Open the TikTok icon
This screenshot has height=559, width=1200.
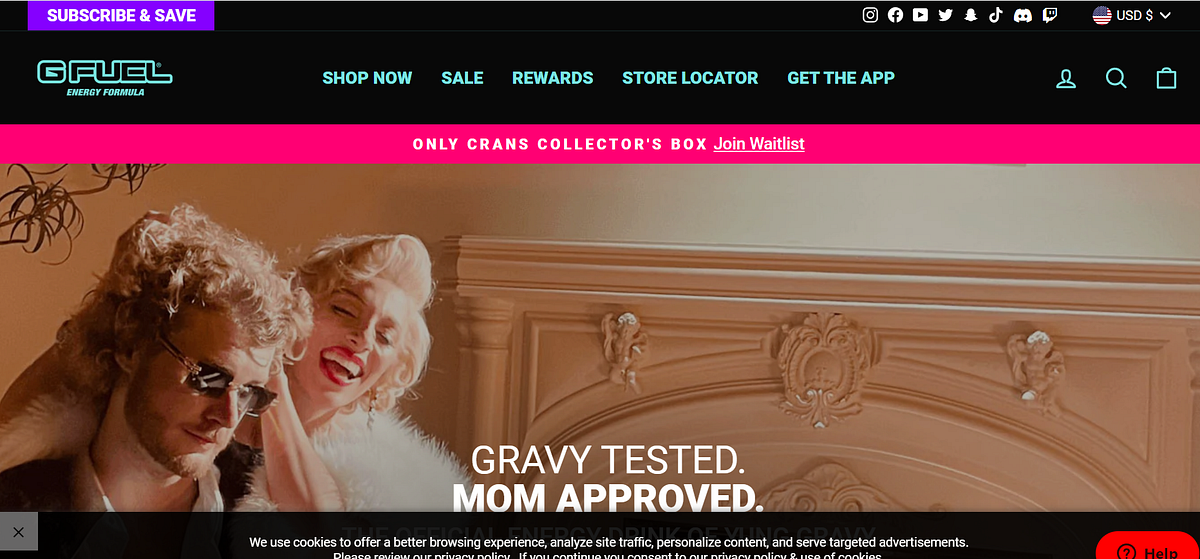coord(995,15)
